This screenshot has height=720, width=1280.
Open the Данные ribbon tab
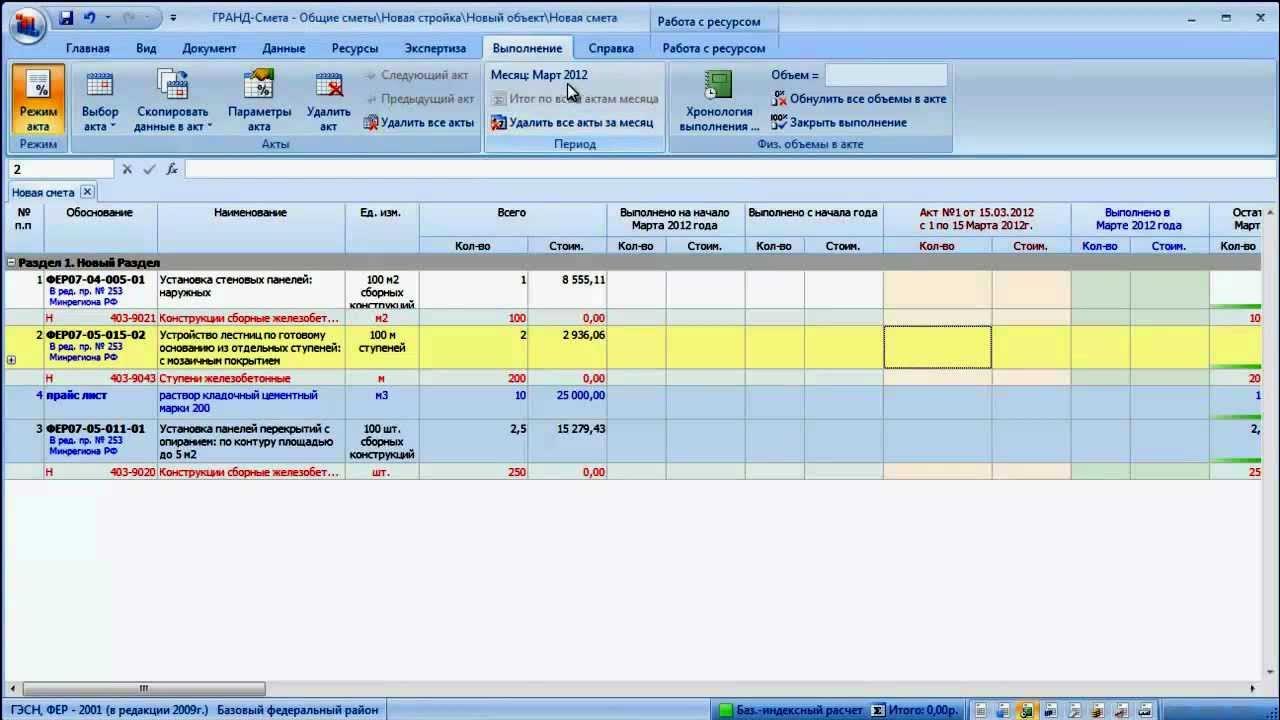284,48
